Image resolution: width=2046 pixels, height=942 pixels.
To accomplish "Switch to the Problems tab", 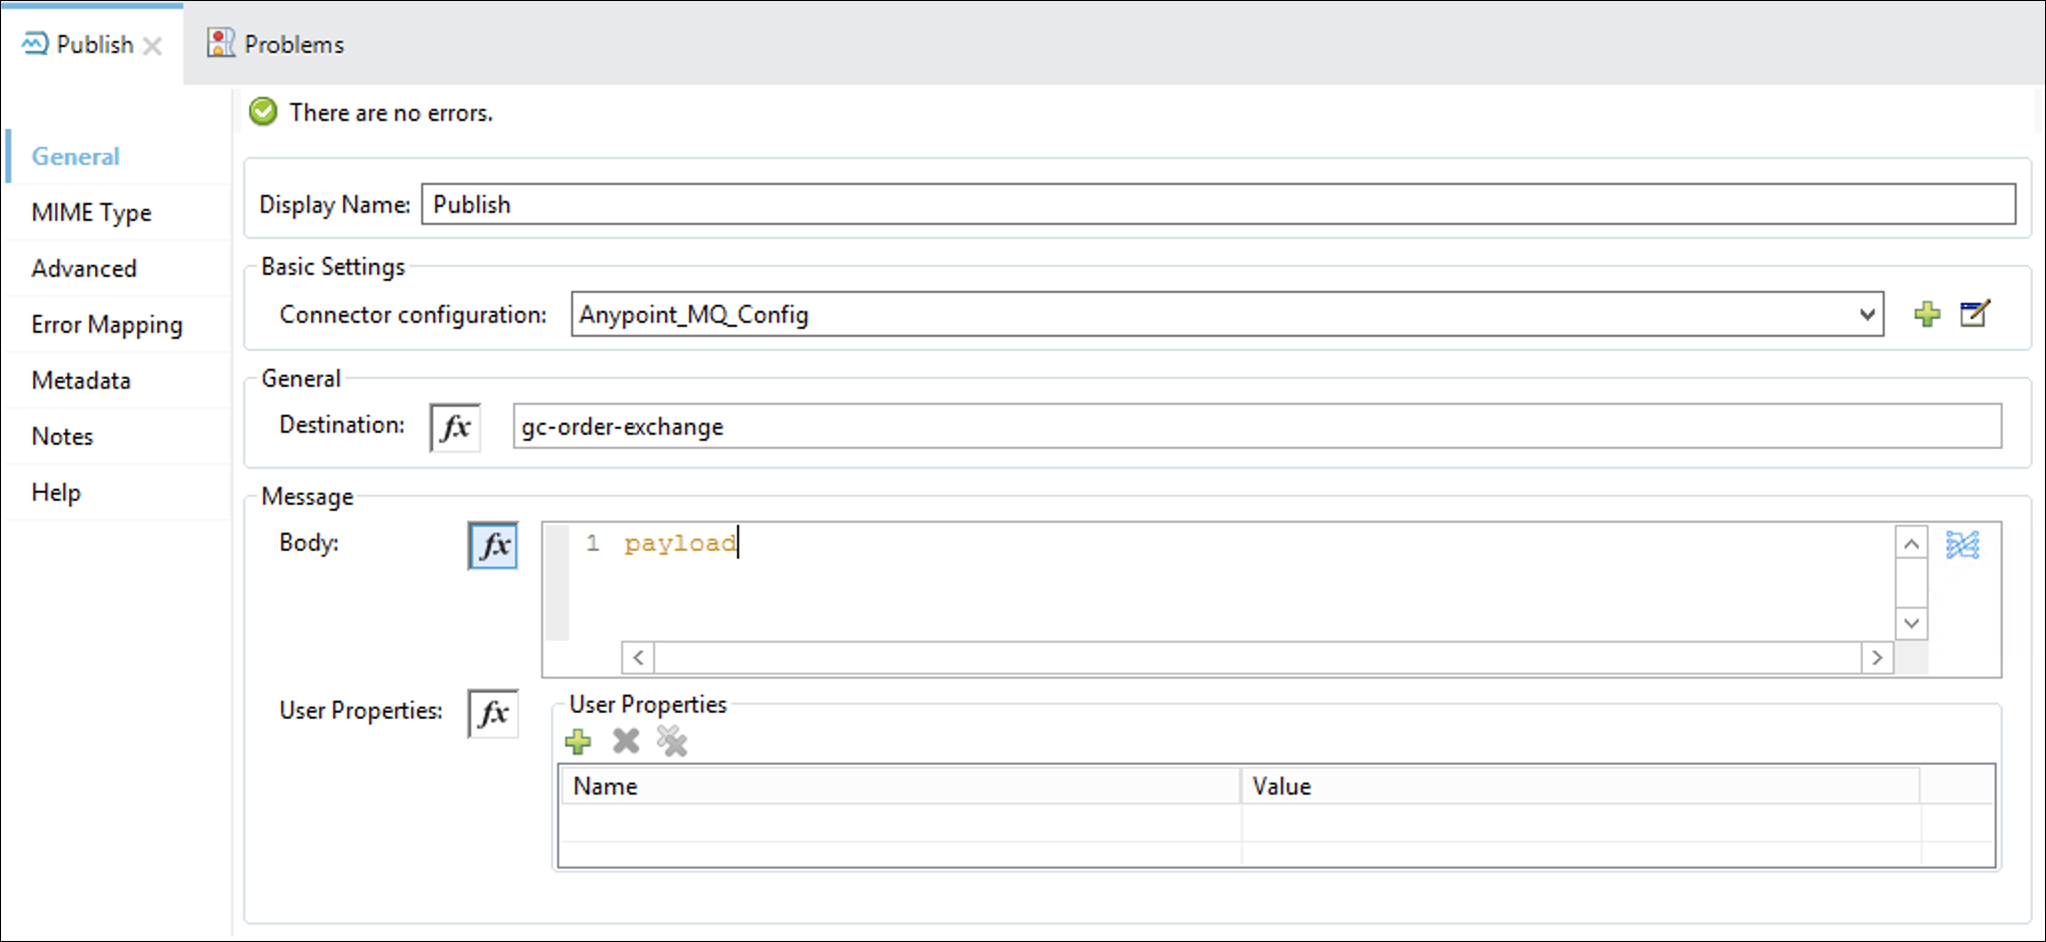I will click(276, 44).
